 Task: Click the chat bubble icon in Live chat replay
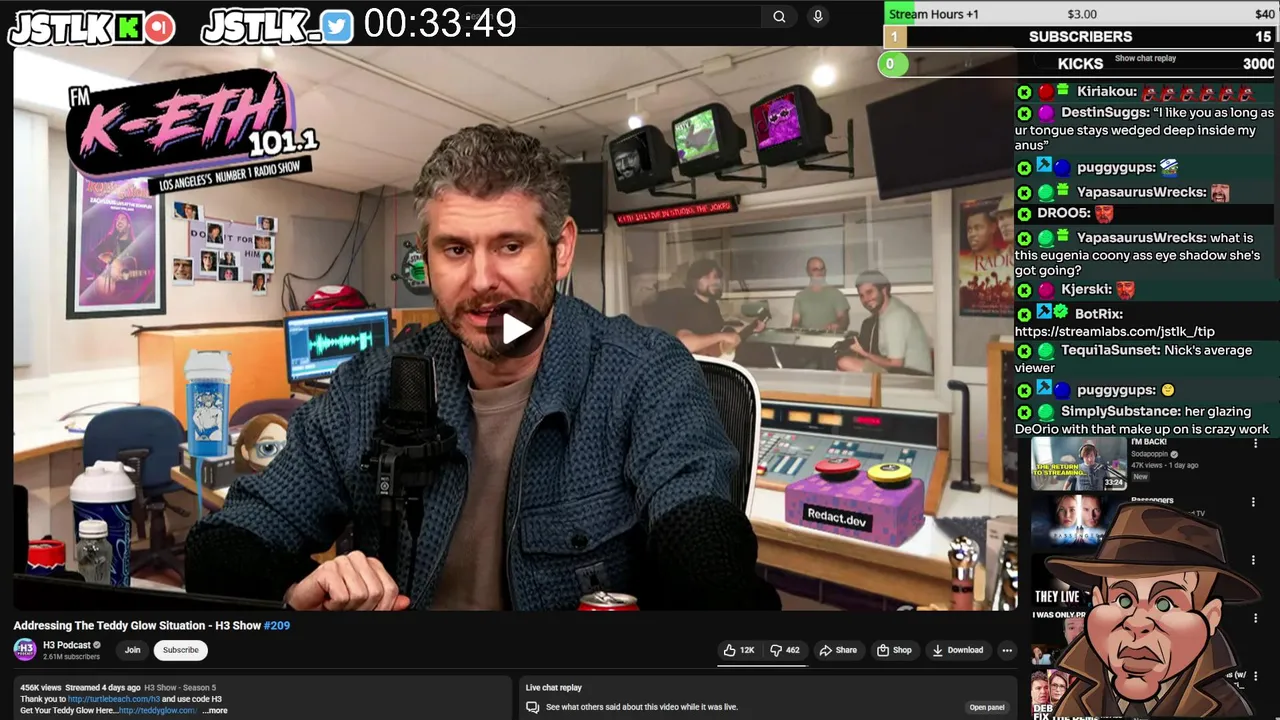click(533, 707)
